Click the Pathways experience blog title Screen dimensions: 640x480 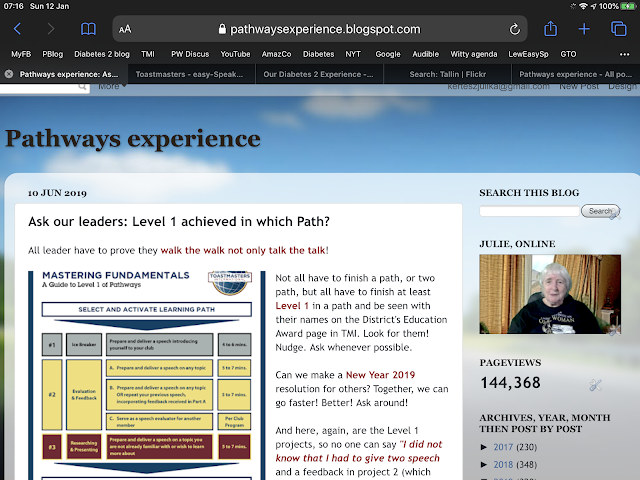(x=133, y=139)
